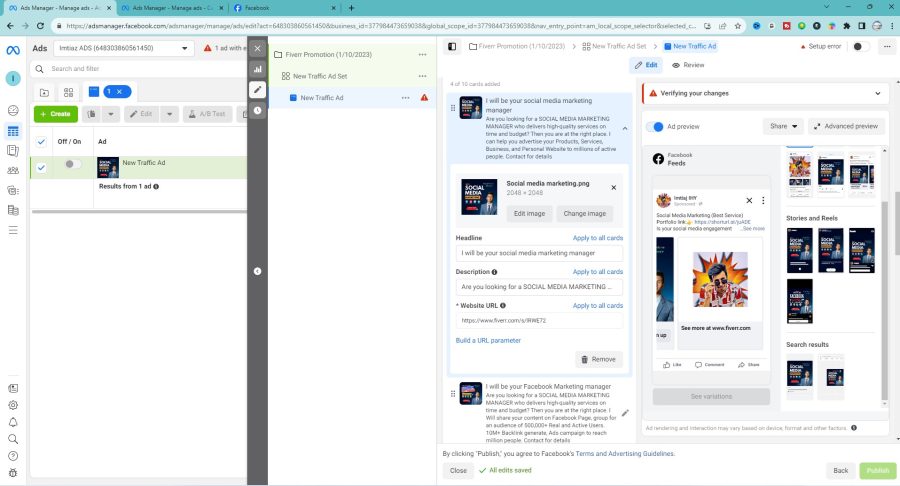900x486 pixels.
Task: Click Fiverr Promotion breadcrumb link
Action: pyautogui.click(x=521, y=46)
